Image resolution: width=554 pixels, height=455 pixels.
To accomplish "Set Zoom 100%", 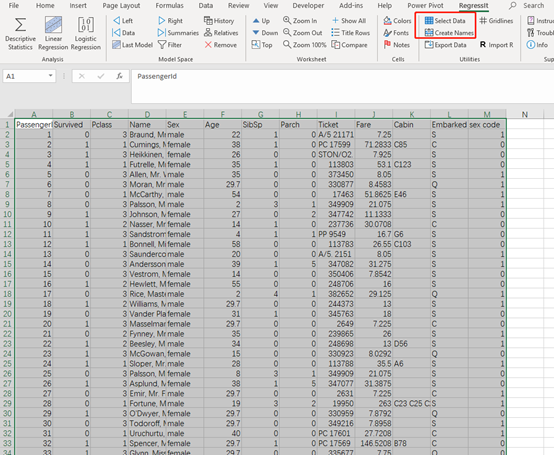I will (x=305, y=45).
